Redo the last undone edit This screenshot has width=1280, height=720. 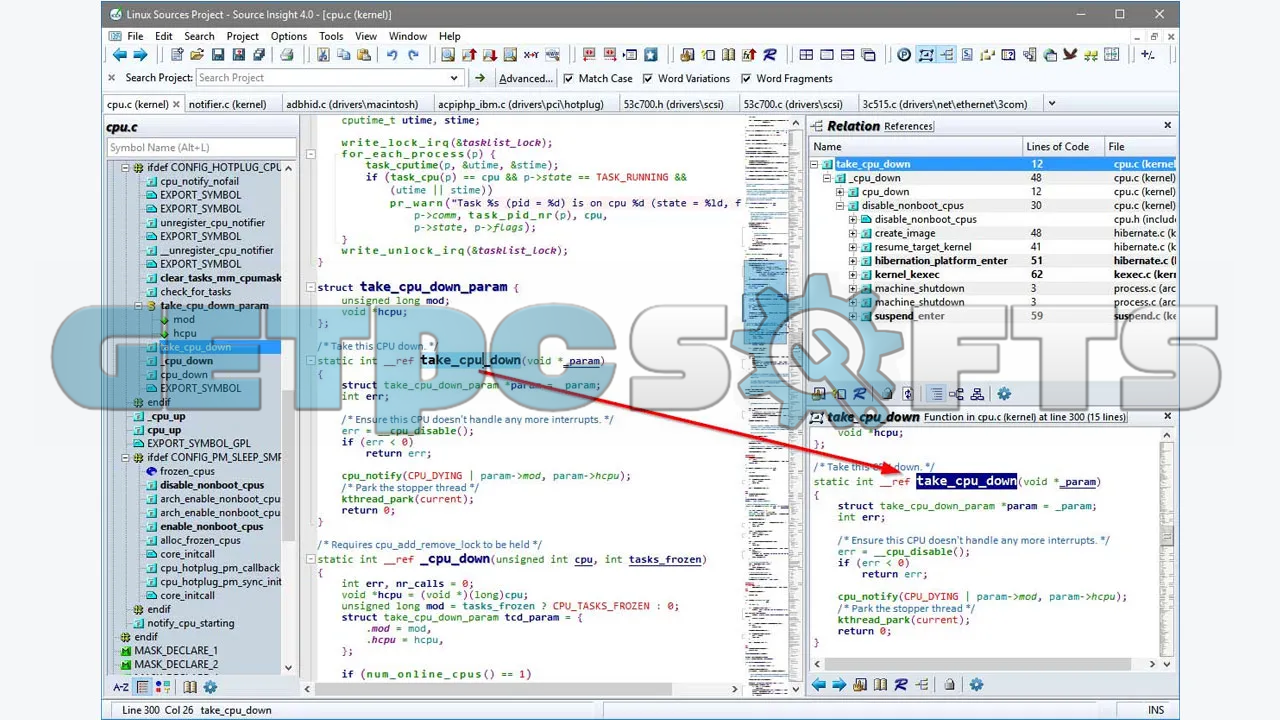pyautogui.click(x=412, y=55)
